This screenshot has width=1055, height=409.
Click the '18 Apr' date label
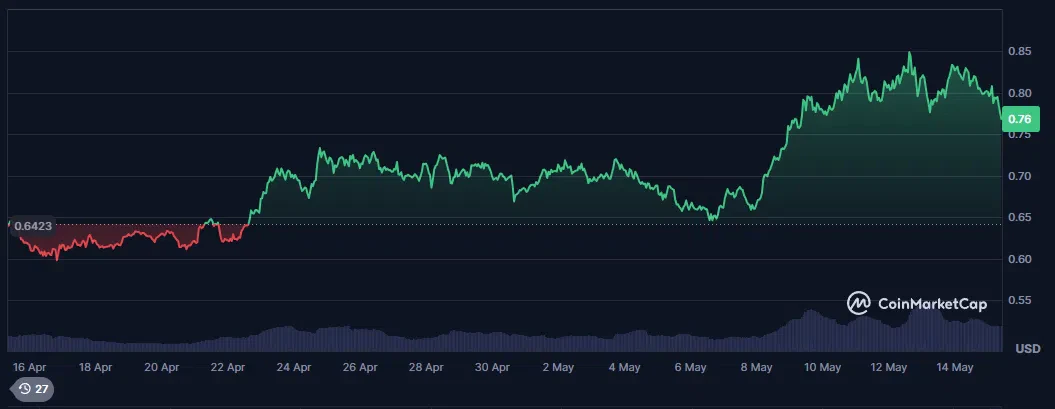pyautogui.click(x=95, y=367)
